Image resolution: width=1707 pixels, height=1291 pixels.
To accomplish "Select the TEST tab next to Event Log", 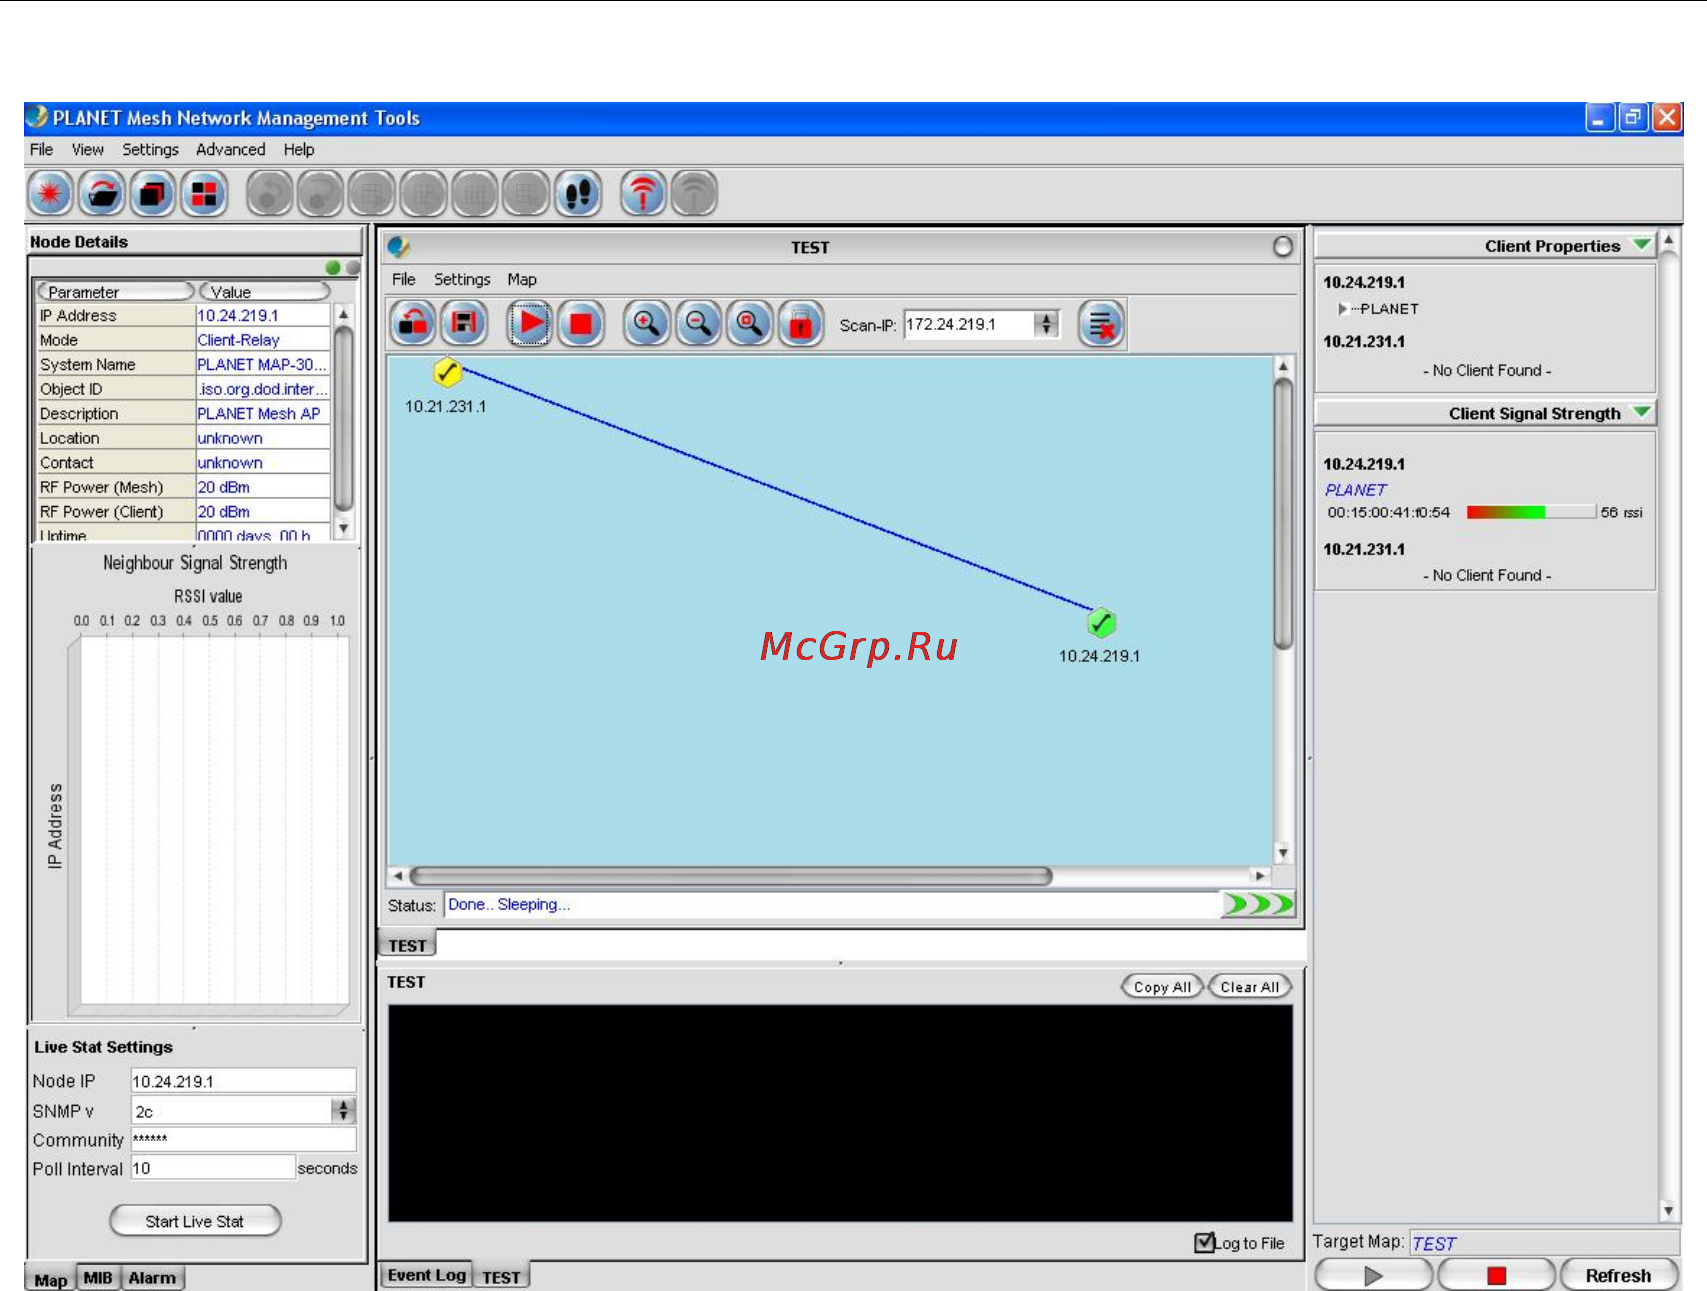I will pyautogui.click(x=501, y=1277).
